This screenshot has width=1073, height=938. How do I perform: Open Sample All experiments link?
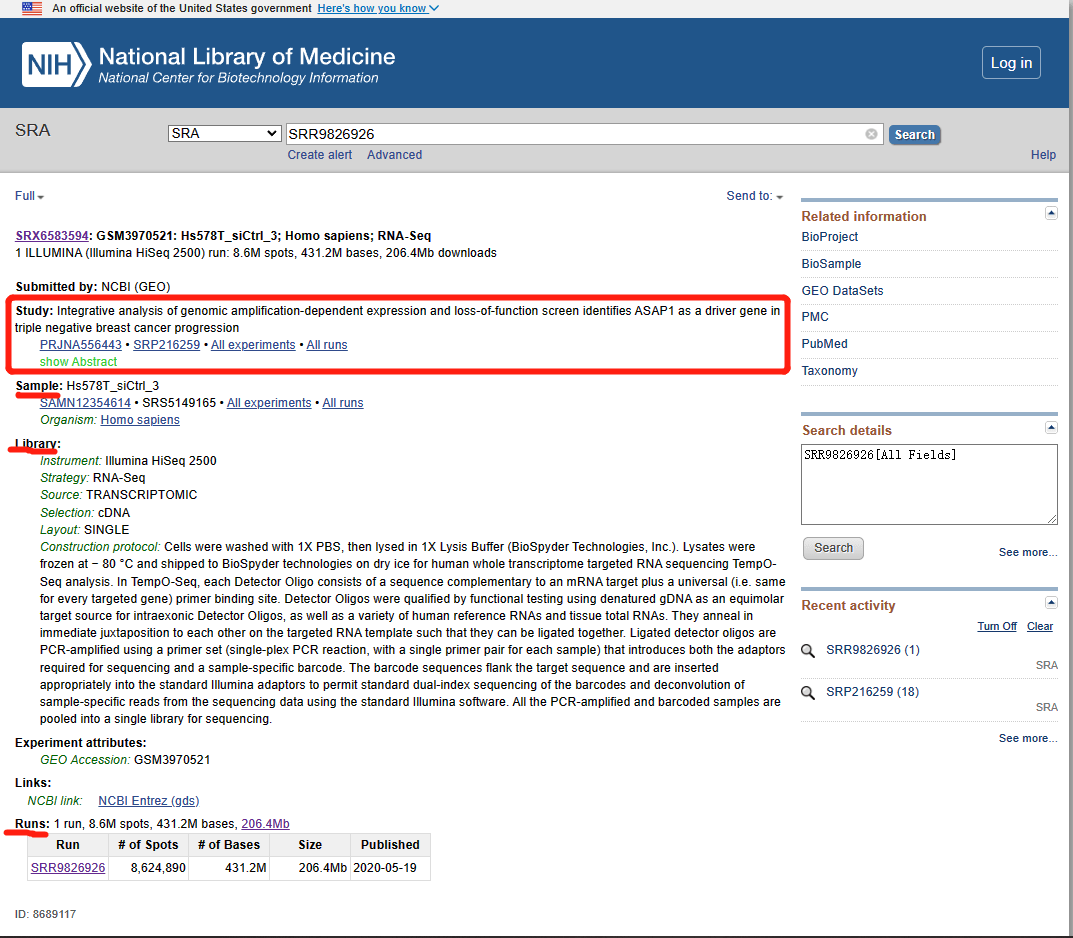tap(269, 403)
